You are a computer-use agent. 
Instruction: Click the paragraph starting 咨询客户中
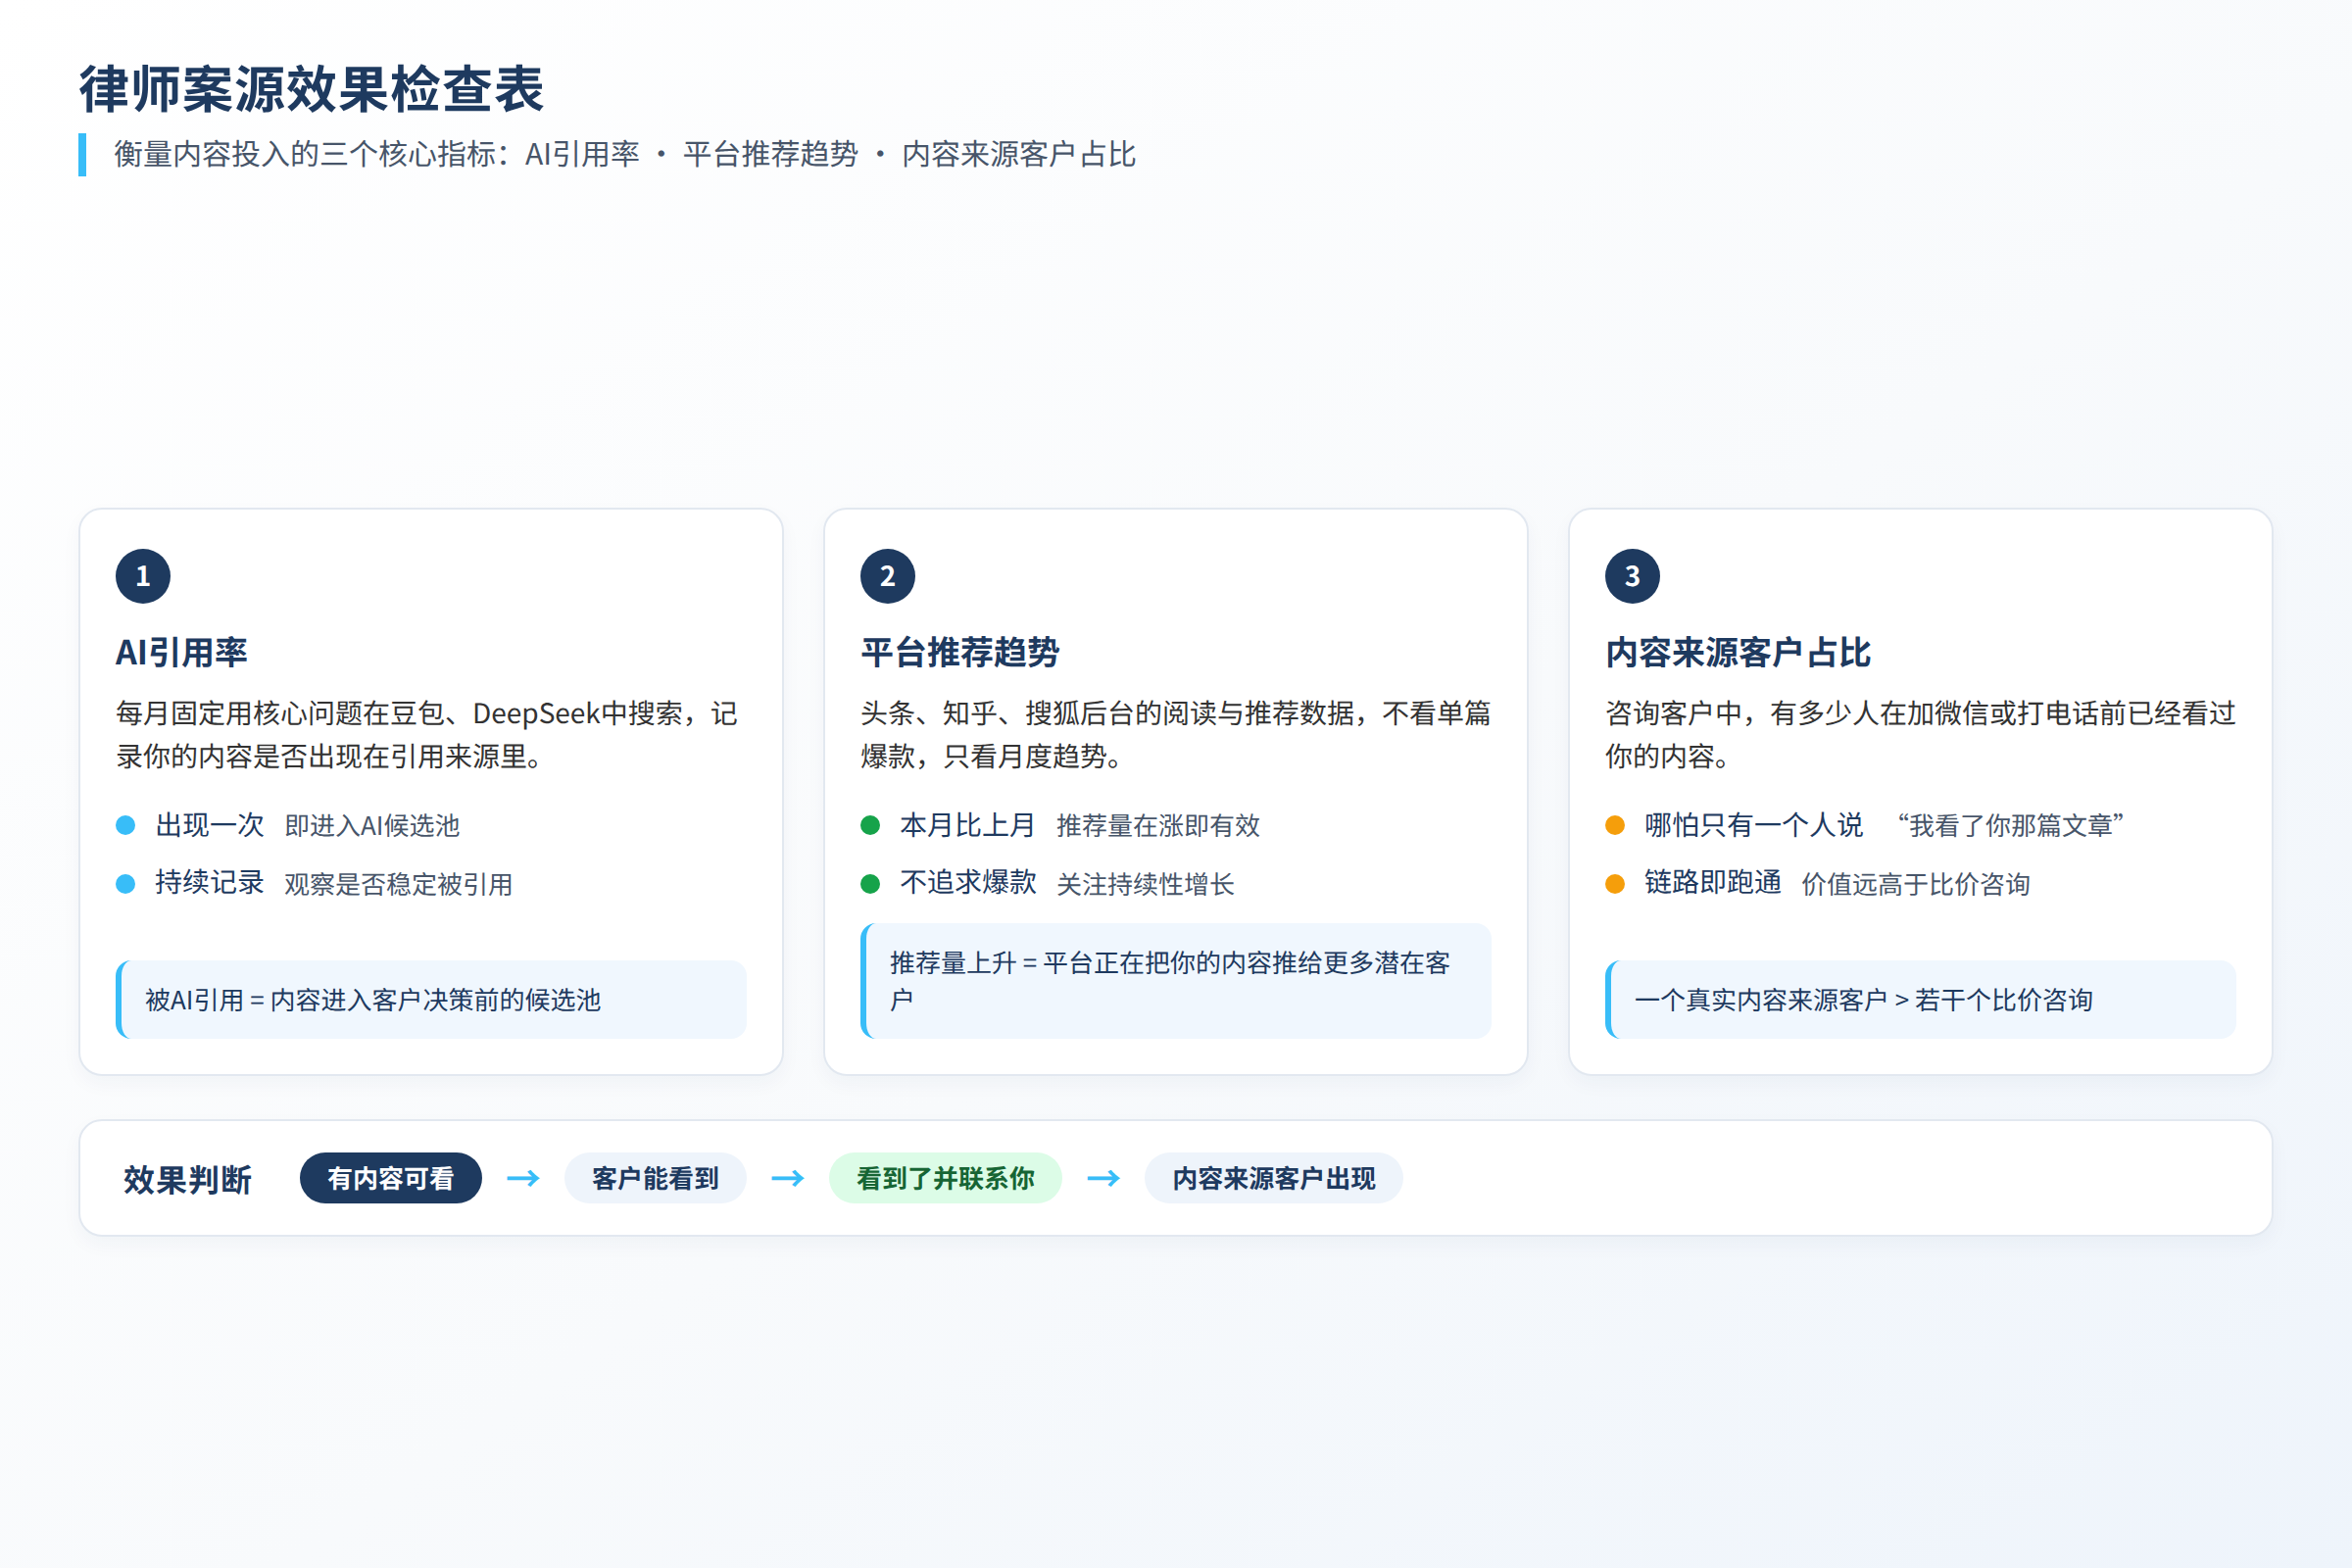(x=1921, y=735)
